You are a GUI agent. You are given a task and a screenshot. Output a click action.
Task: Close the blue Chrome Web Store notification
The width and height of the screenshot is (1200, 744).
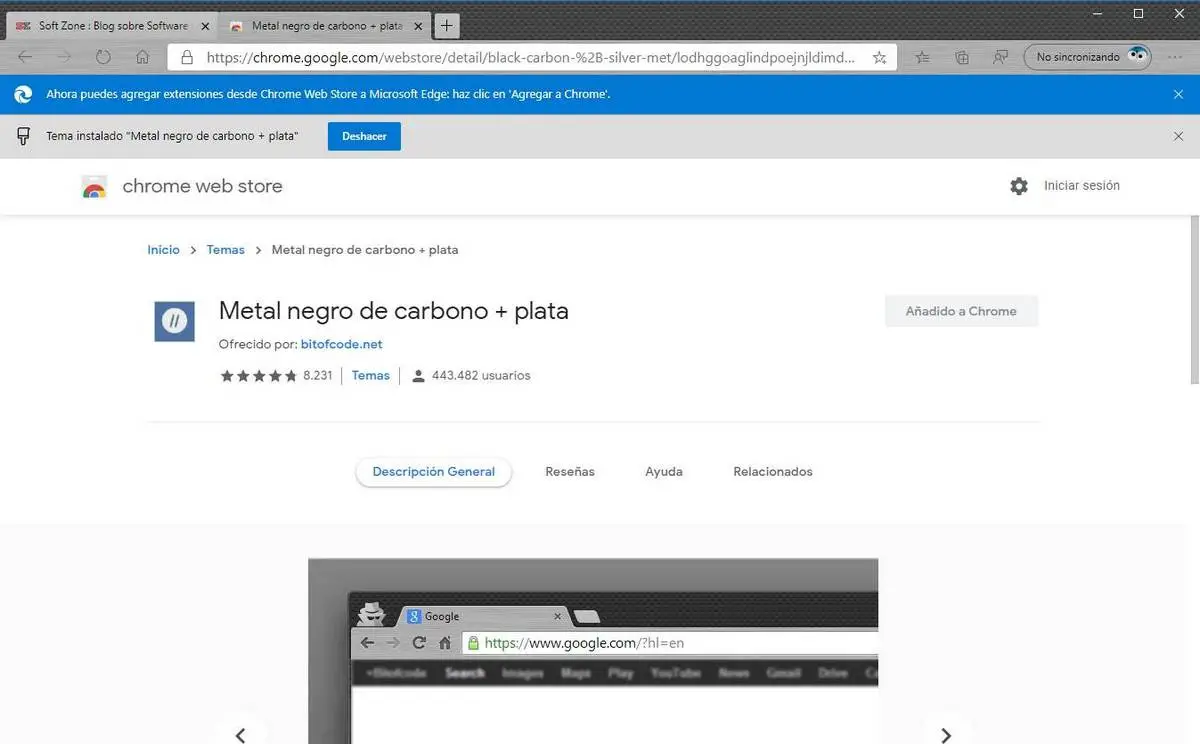point(1178,94)
